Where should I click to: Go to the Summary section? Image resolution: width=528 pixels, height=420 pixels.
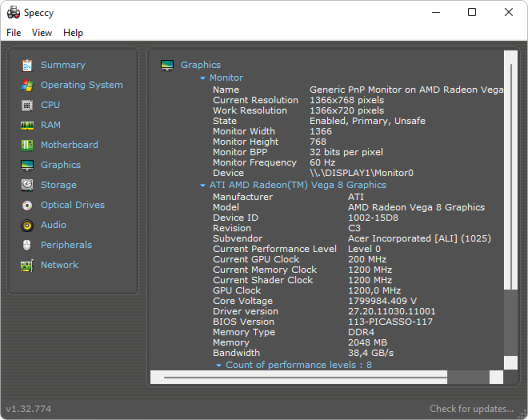[63, 65]
